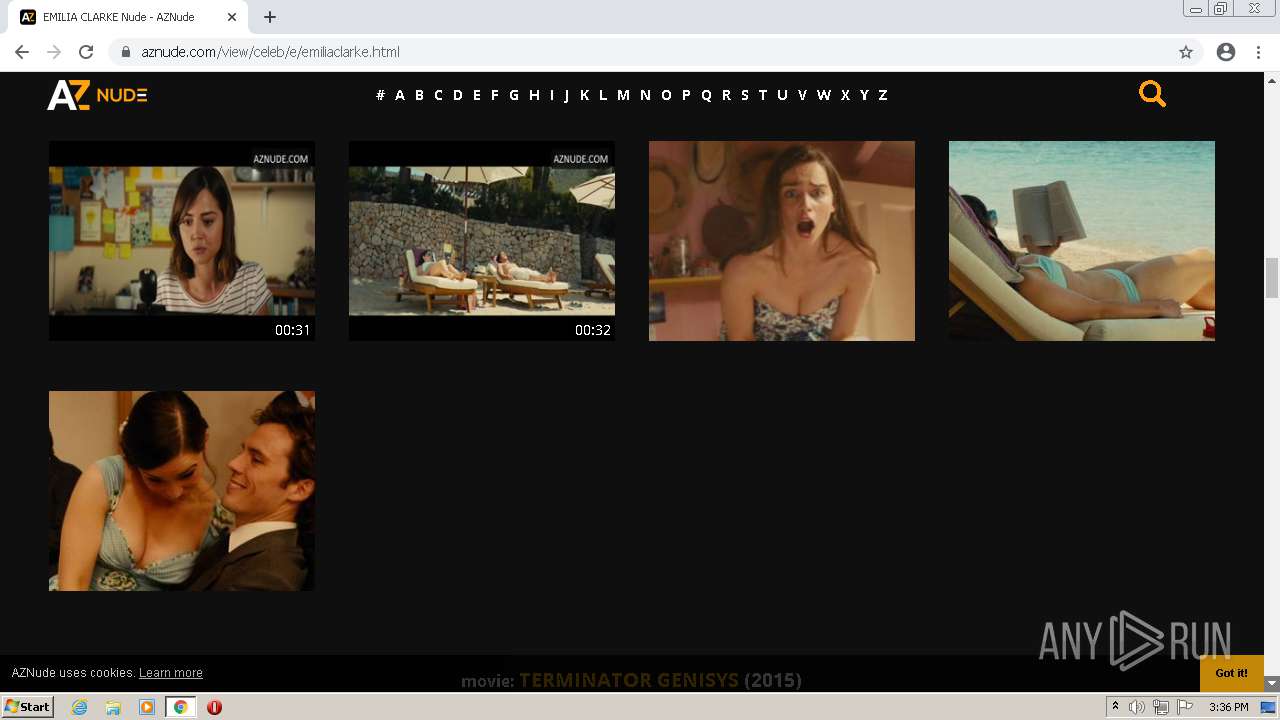1280x720 pixels.
Task: Select letter C in alphabet navigation
Action: [x=438, y=95]
